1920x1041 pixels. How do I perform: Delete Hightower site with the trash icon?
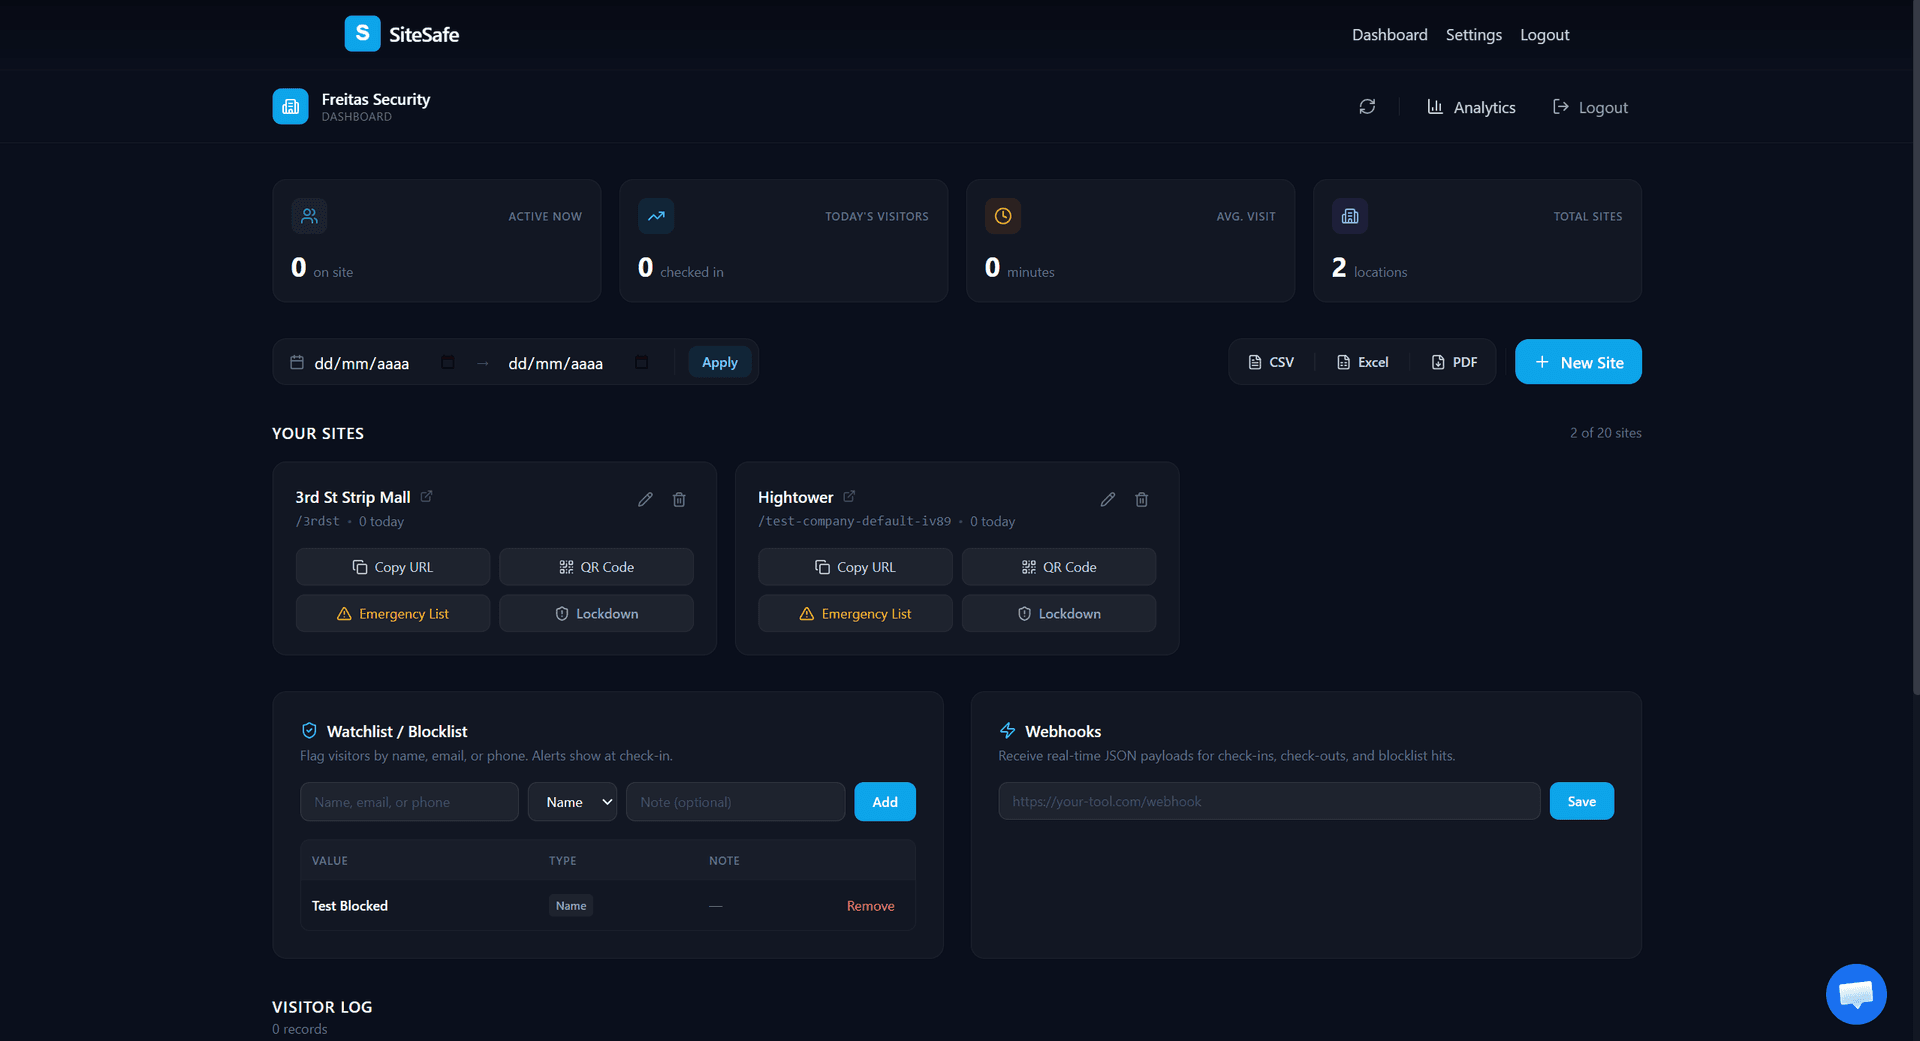(1142, 499)
